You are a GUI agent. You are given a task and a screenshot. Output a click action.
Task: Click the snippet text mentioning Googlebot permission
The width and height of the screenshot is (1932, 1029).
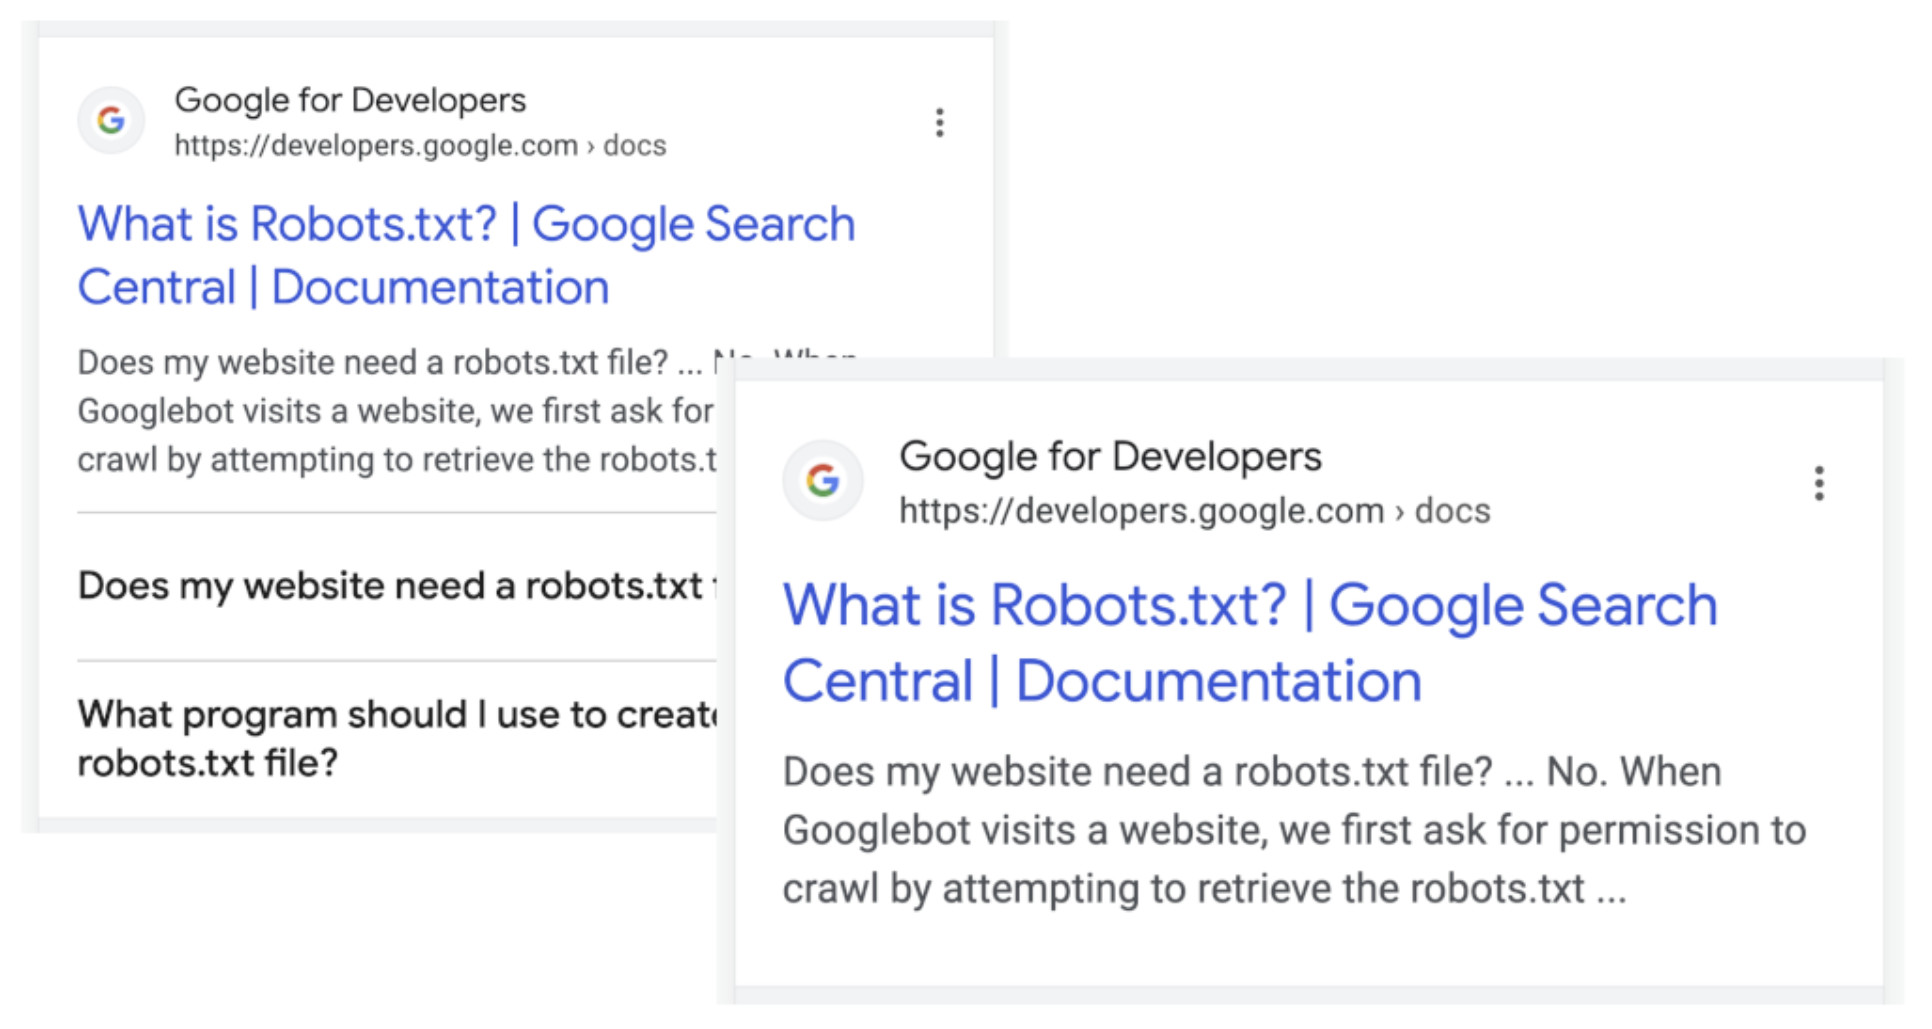[x=1290, y=830]
